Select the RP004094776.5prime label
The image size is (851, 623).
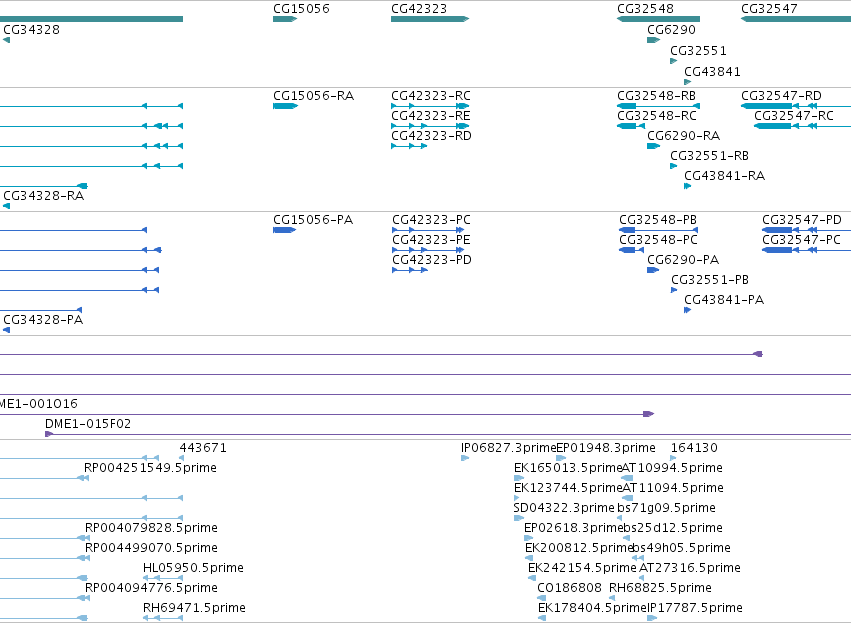tap(151, 588)
